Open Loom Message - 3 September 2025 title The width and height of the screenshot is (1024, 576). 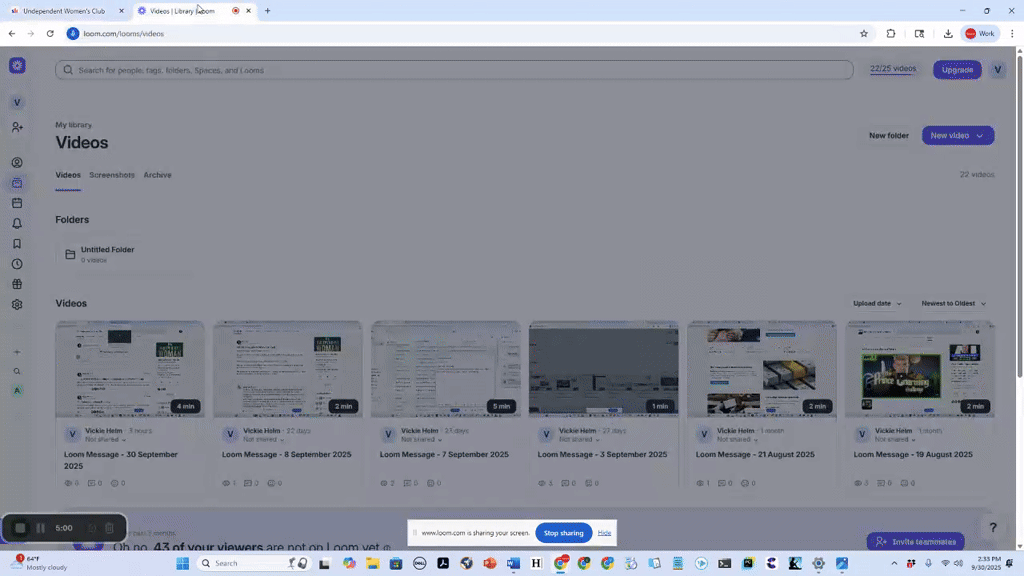pyautogui.click(x=602, y=455)
